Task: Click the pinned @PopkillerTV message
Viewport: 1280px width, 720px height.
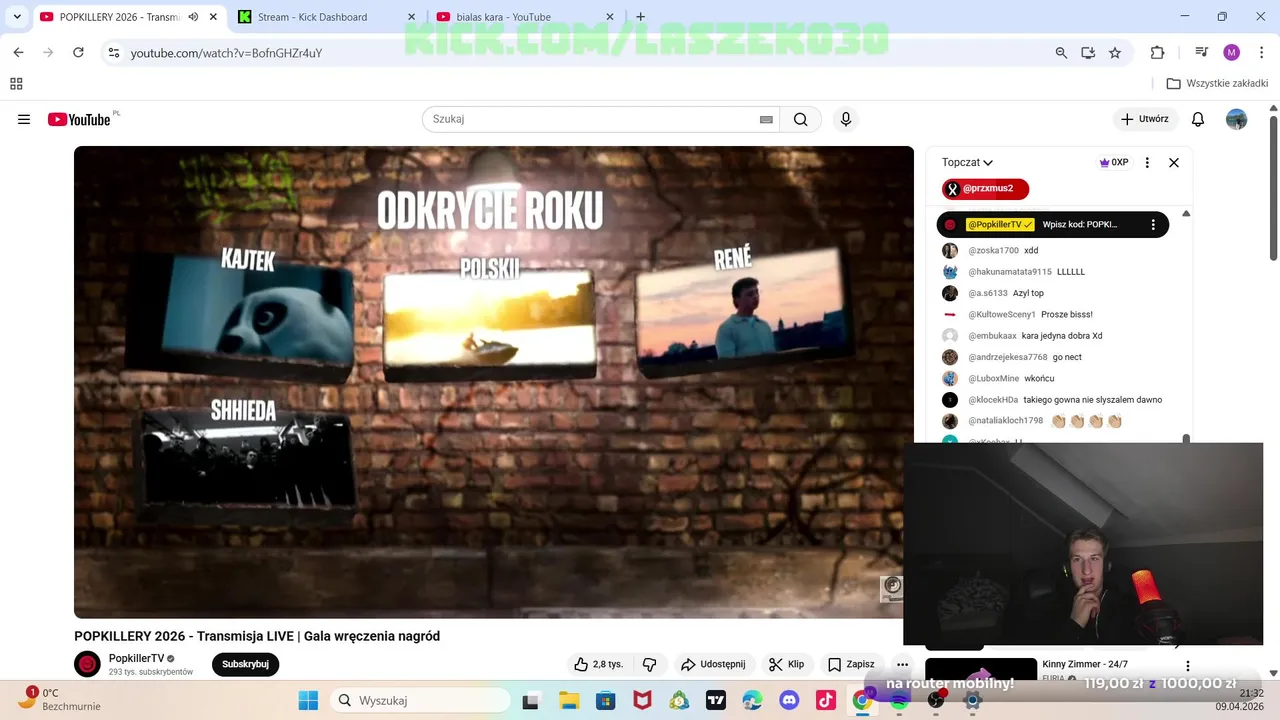Action: tap(1052, 225)
